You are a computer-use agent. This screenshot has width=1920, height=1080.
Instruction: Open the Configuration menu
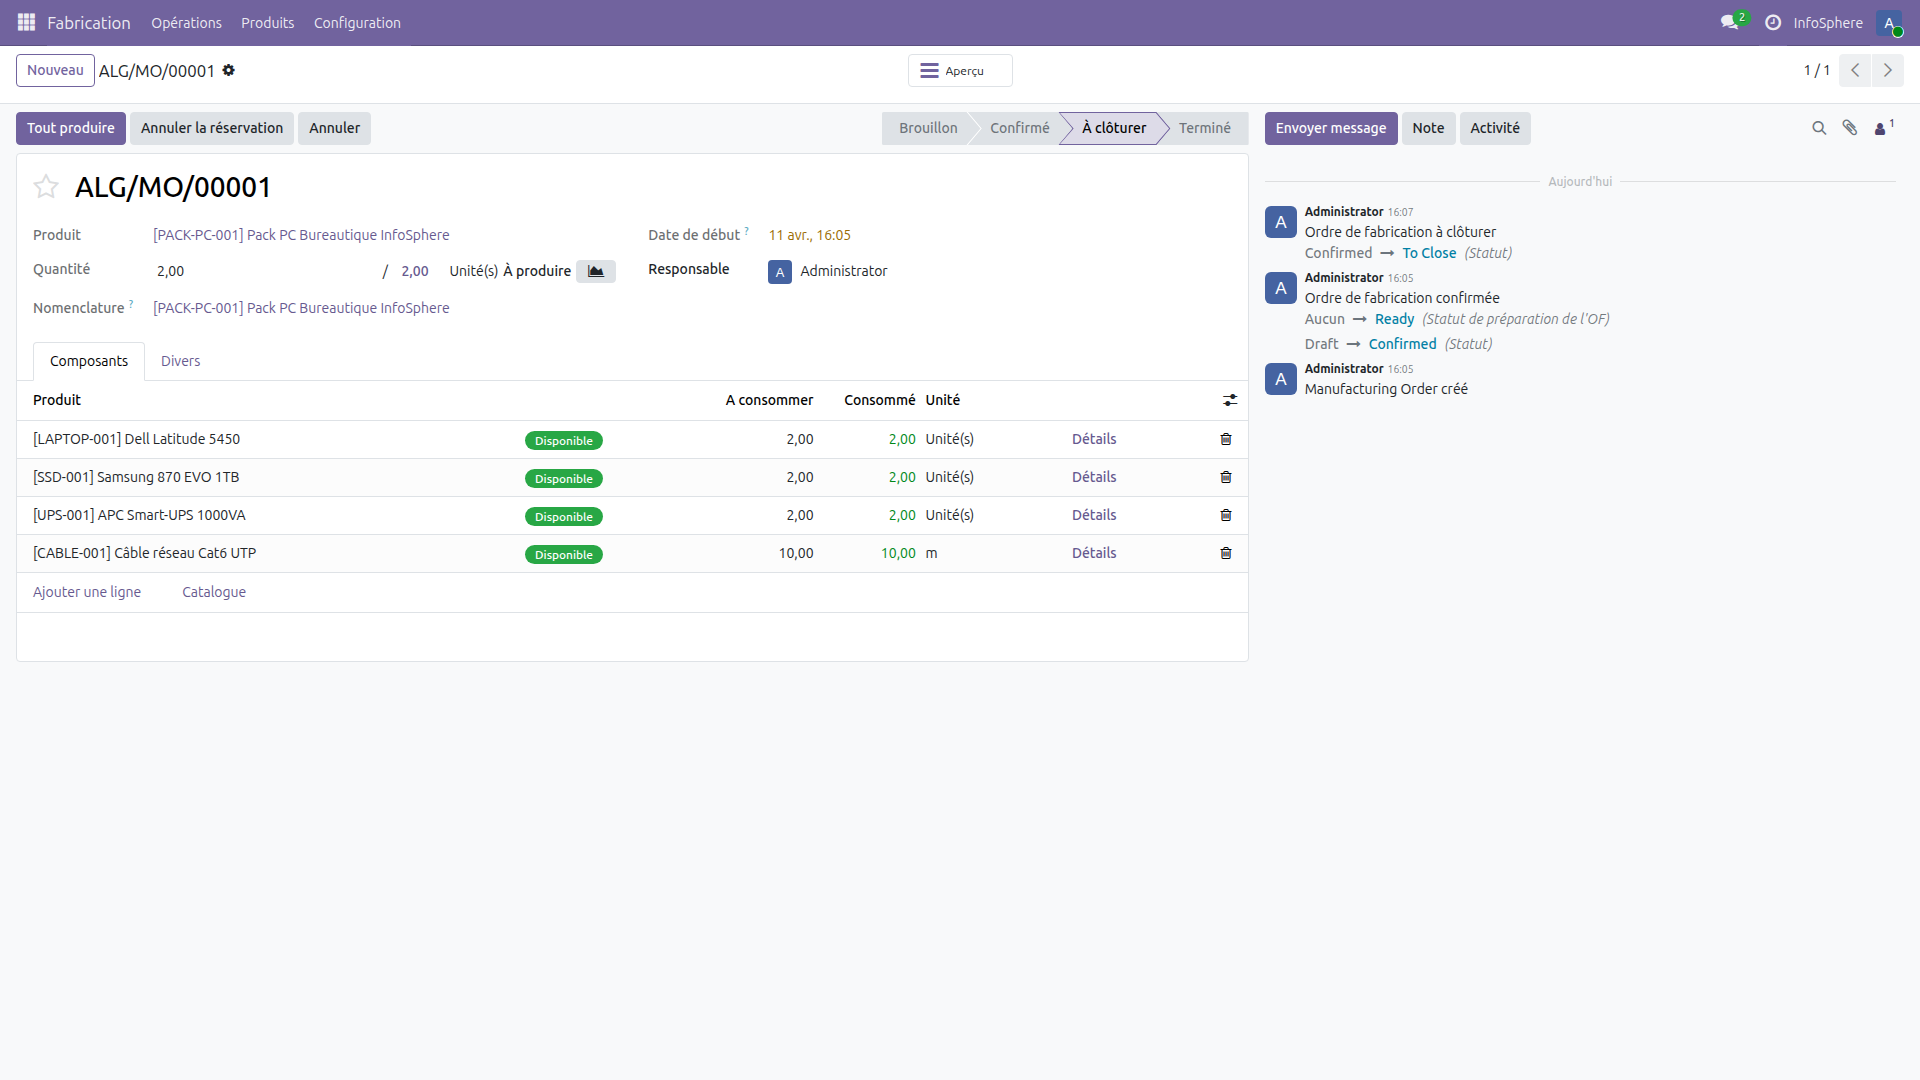click(357, 22)
